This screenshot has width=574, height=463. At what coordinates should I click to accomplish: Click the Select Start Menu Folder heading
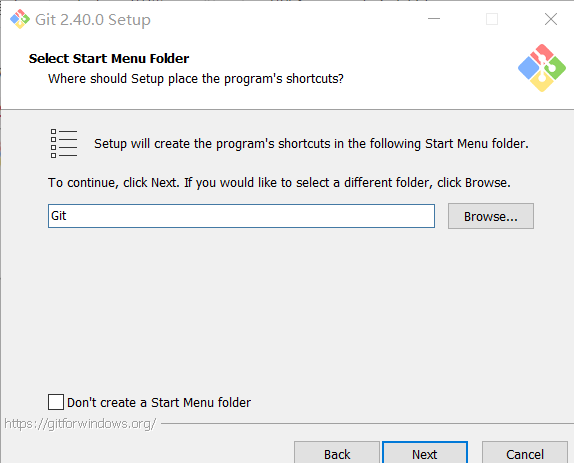tap(109, 59)
